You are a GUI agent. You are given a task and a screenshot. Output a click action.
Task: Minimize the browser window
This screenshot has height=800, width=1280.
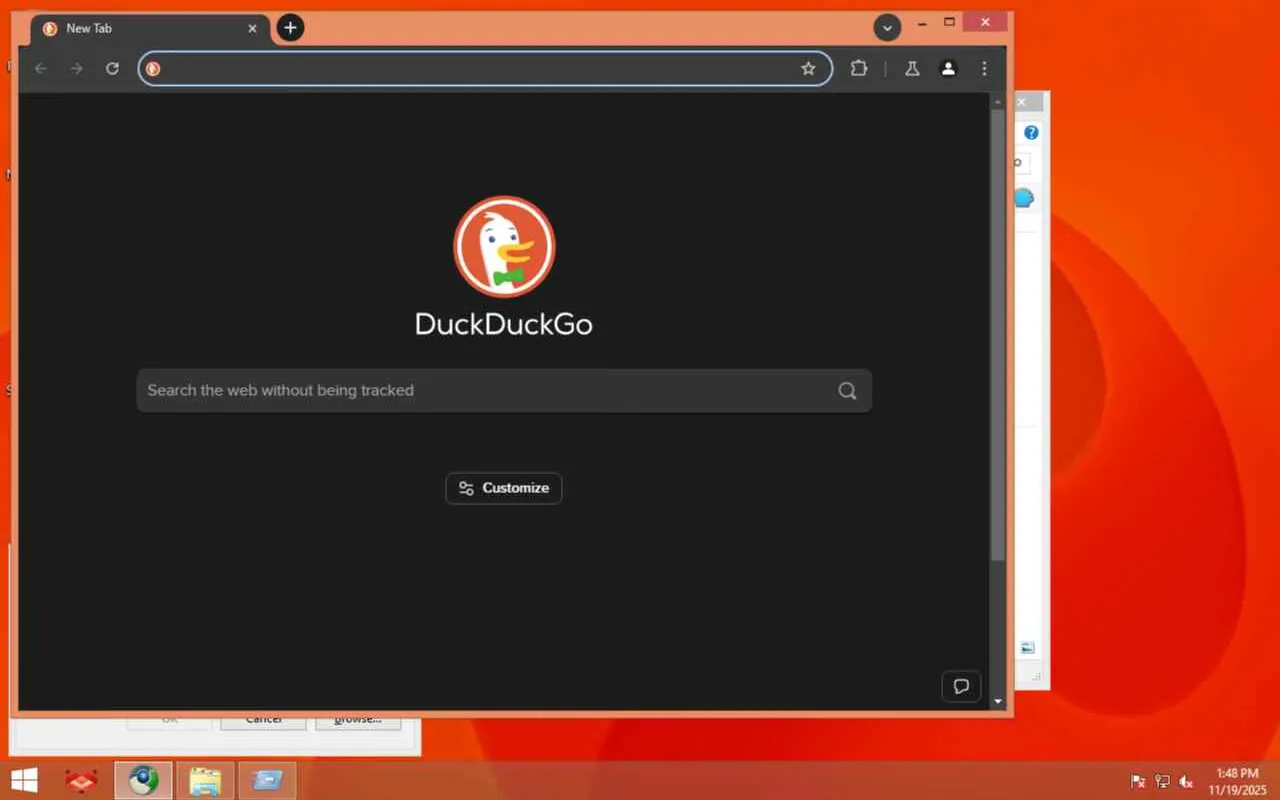[922, 22]
